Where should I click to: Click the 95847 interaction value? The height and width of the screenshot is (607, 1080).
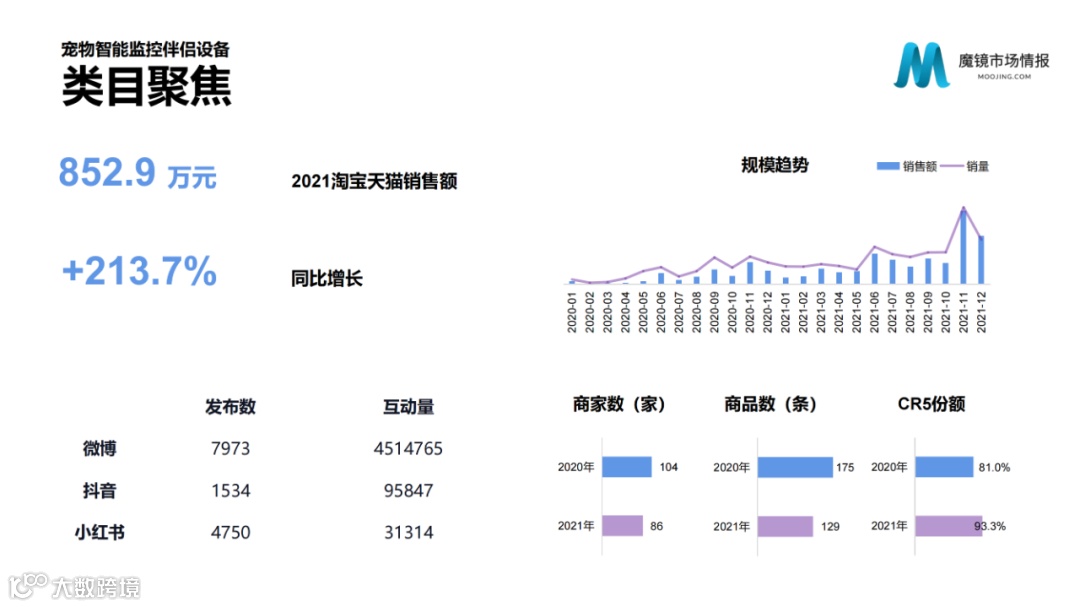click(x=408, y=491)
